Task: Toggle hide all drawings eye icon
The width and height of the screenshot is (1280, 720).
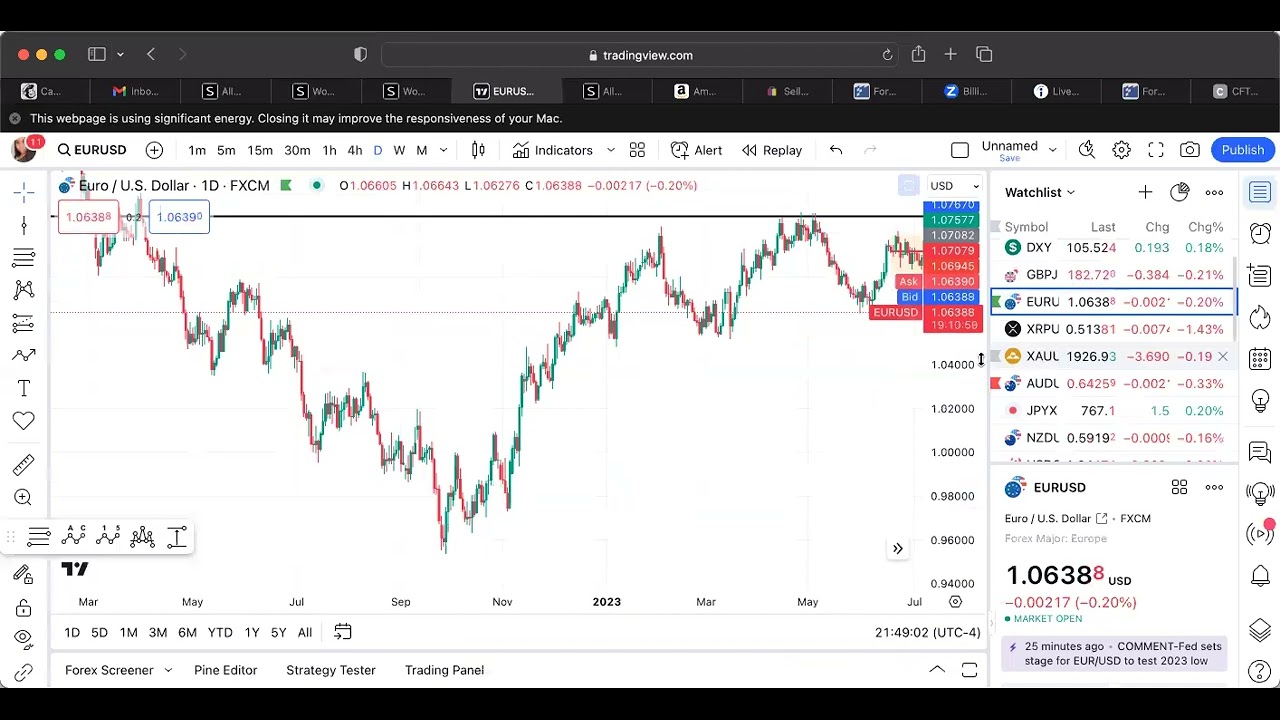Action: [x=24, y=640]
